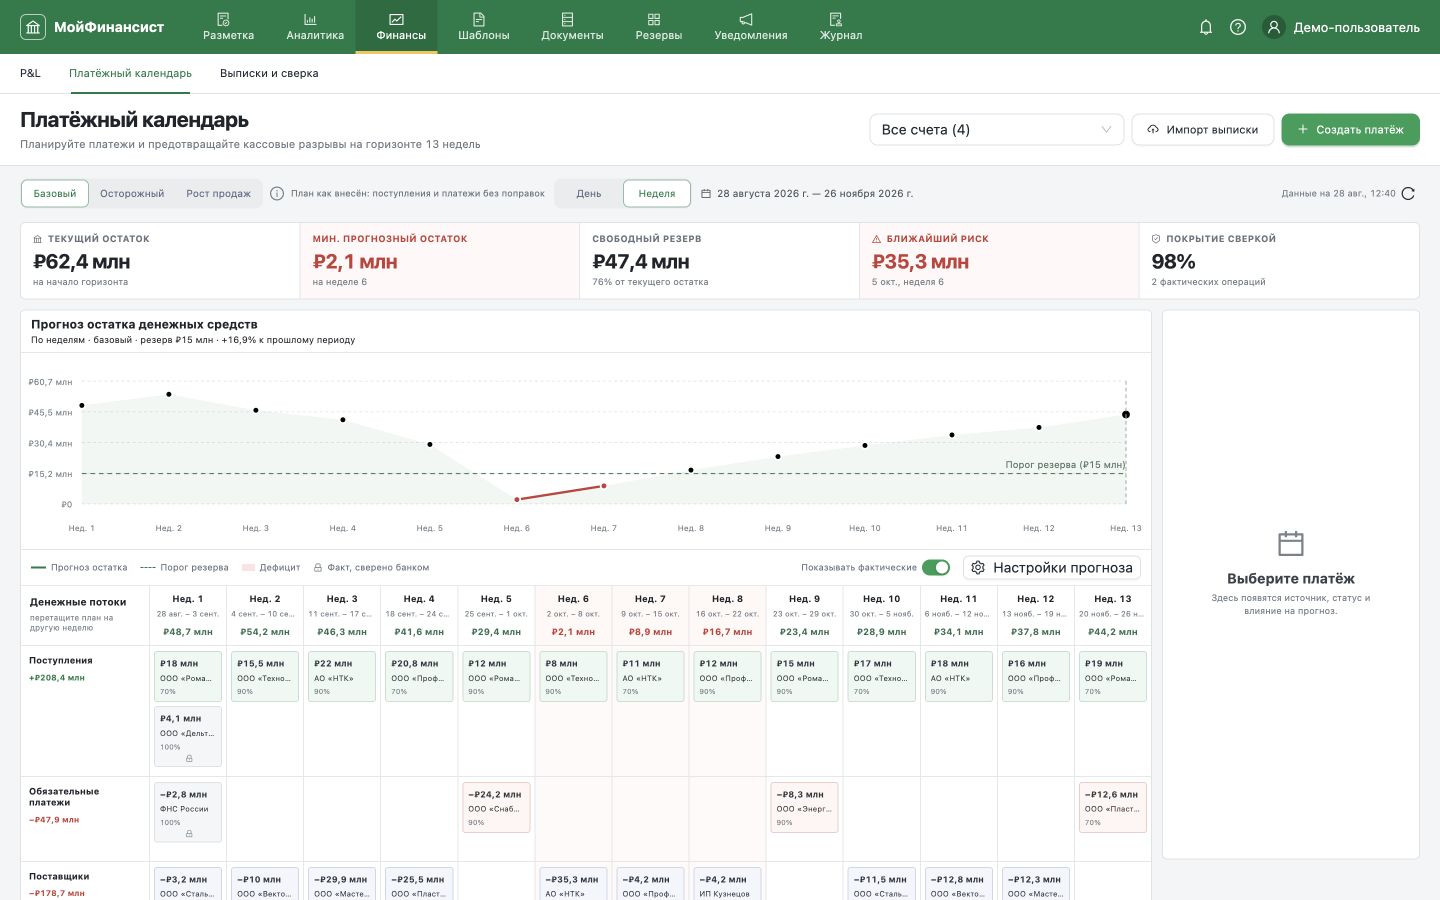Click the lock icon on ФНС России card

pyautogui.click(x=189, y=834)
